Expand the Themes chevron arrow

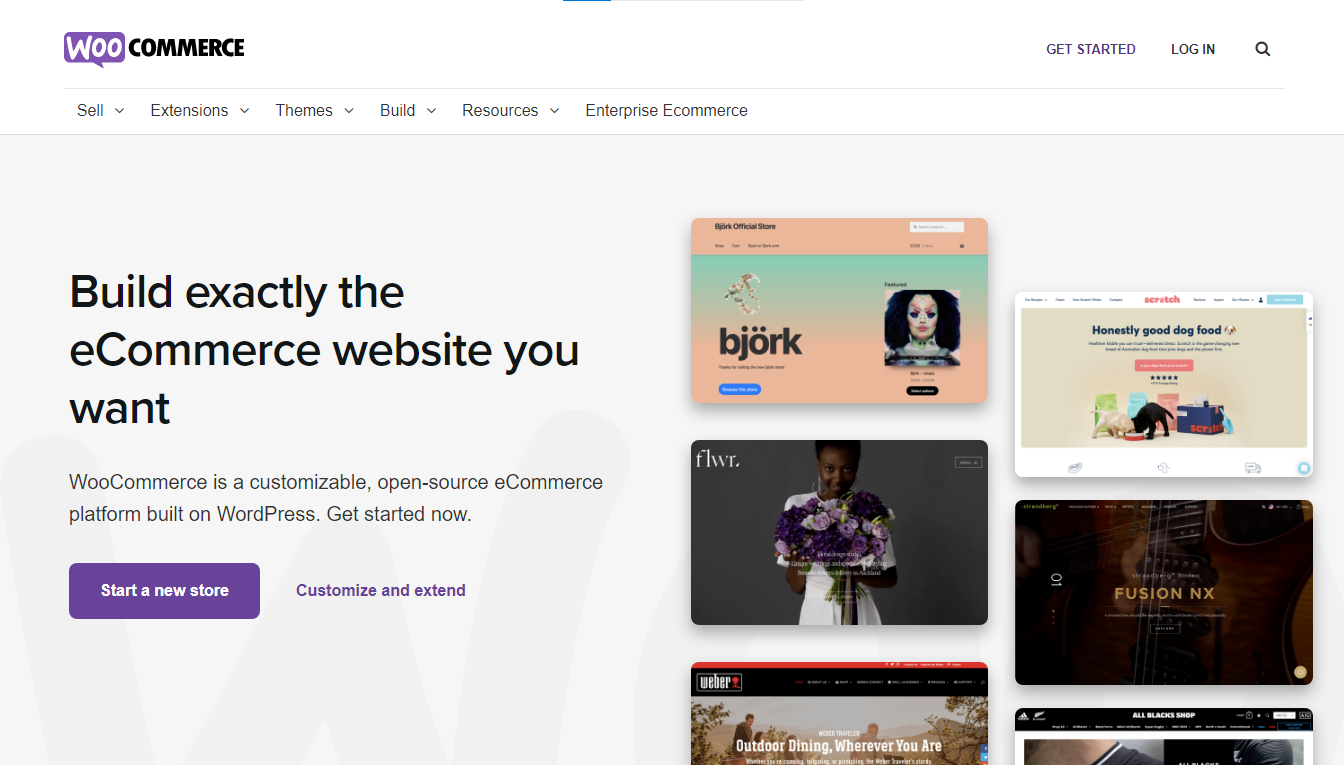(x=349, y=111)
